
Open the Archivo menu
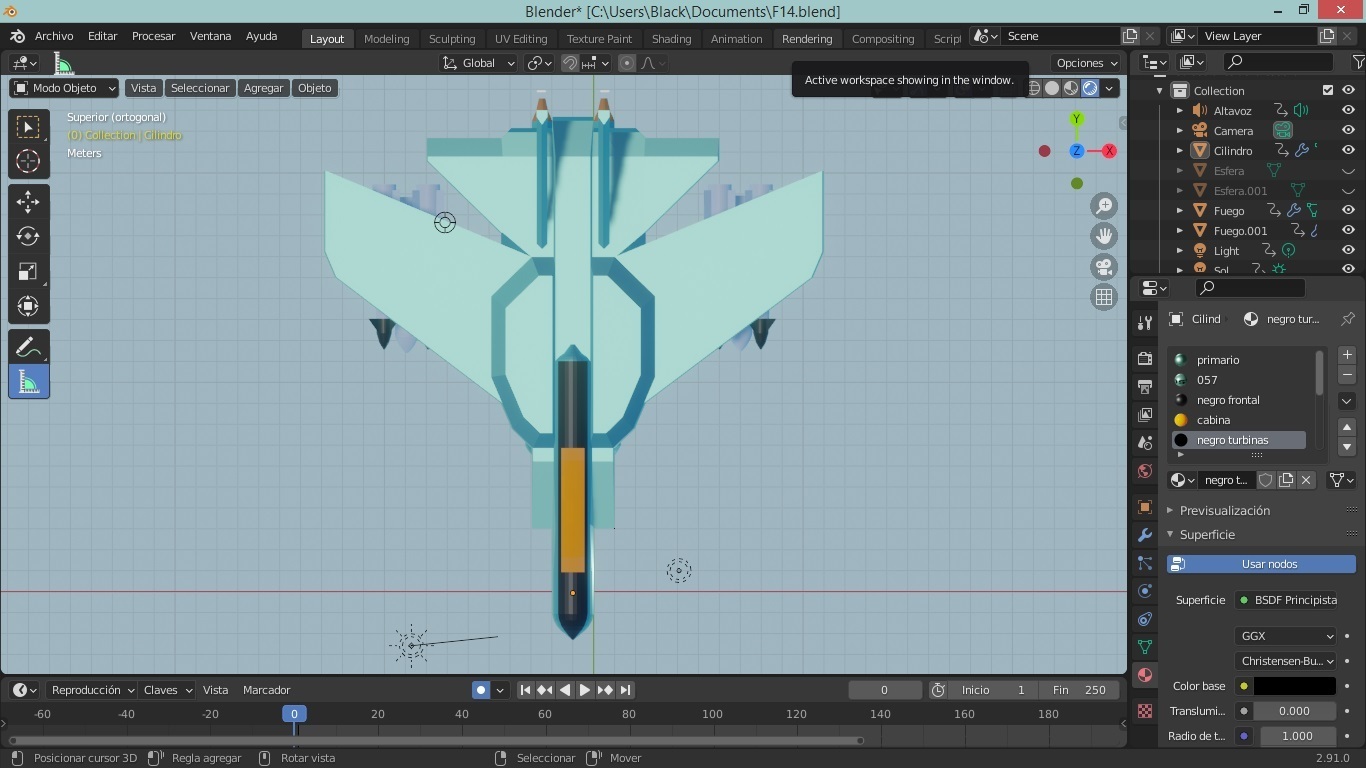(x=53, y=36)
